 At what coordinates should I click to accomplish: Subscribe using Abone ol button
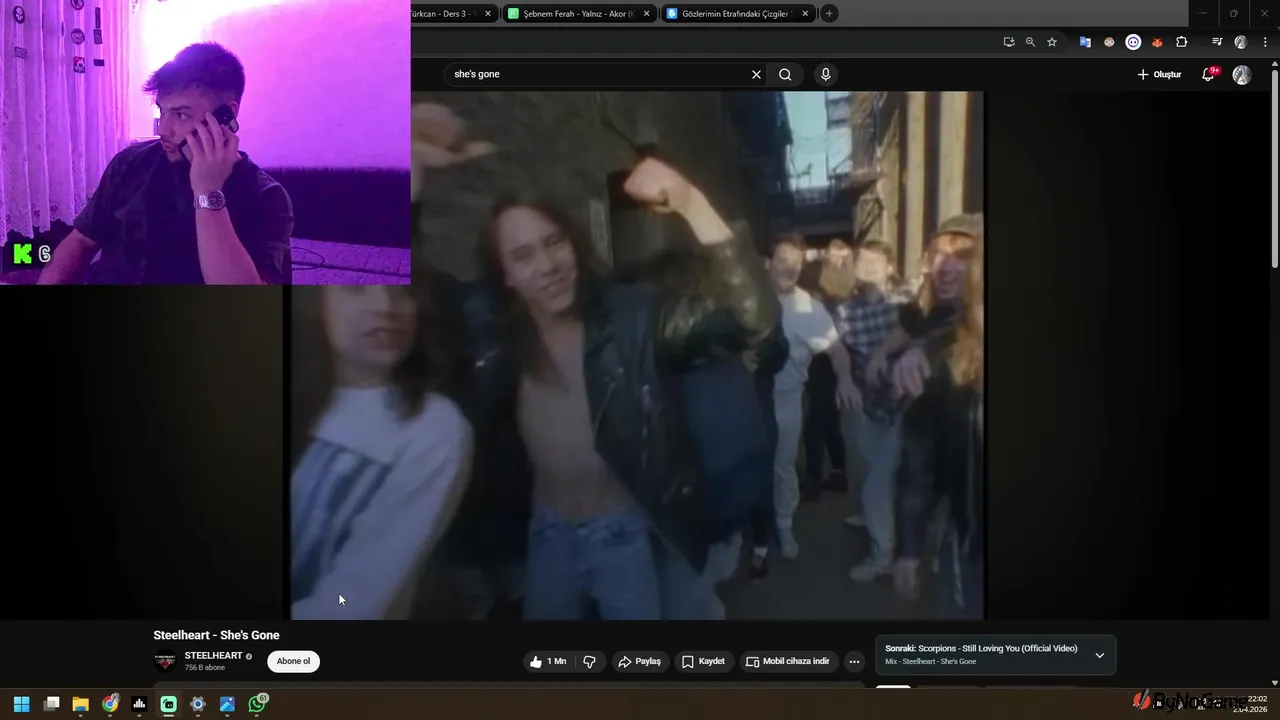(x=293, y=661)
